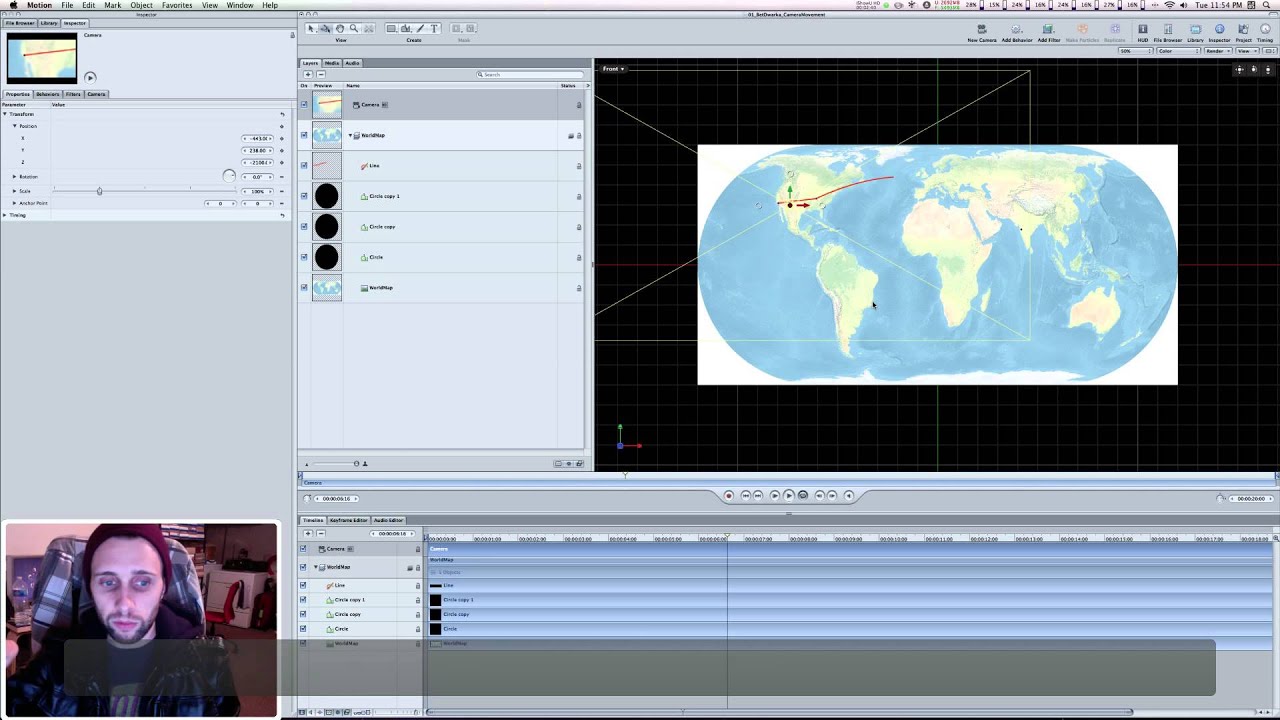Open the Render dropdown above canvas
Viewport: 1280px width, 720px height.
(1217, 51)
